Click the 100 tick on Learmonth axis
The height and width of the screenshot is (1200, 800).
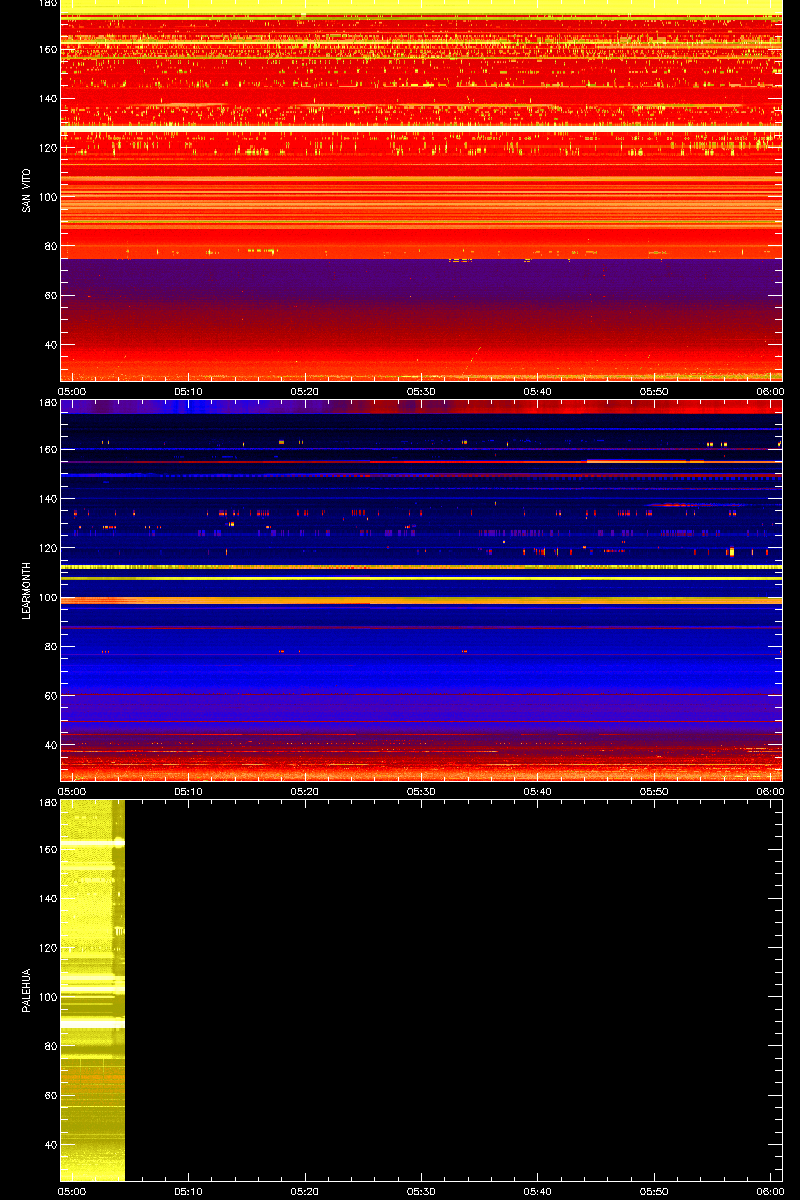click(47, 596)
